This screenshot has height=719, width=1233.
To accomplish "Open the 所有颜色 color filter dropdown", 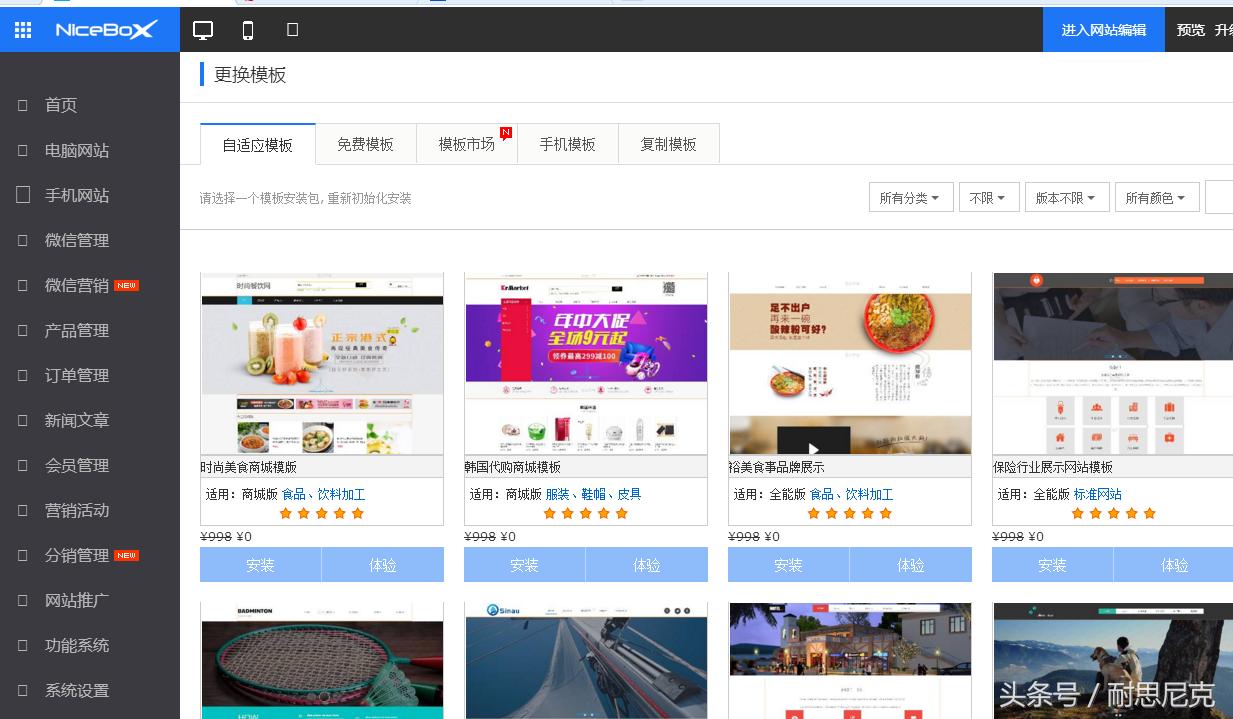I will pos(1156,197).
